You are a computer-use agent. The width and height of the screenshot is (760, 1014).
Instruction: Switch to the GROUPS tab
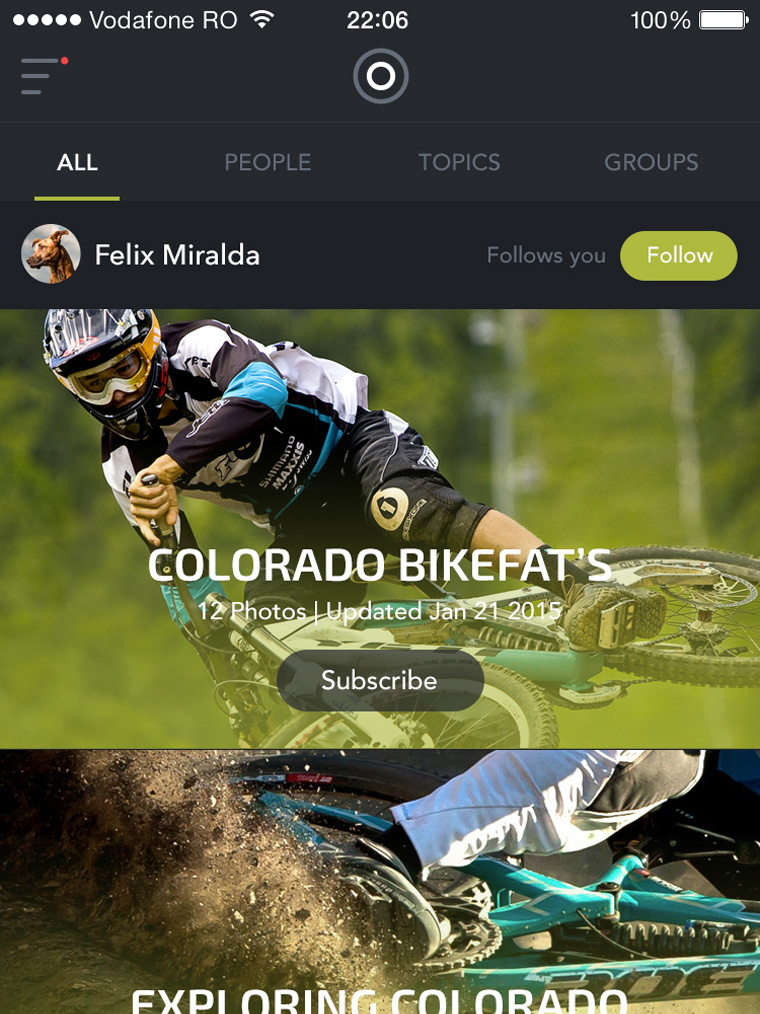click(651, 162)
